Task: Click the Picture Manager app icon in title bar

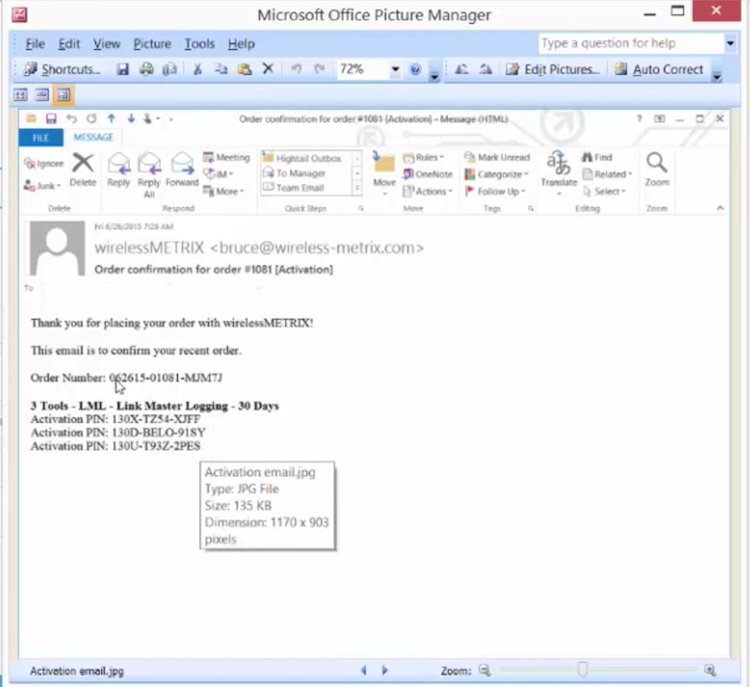Action: pos(19,14)
